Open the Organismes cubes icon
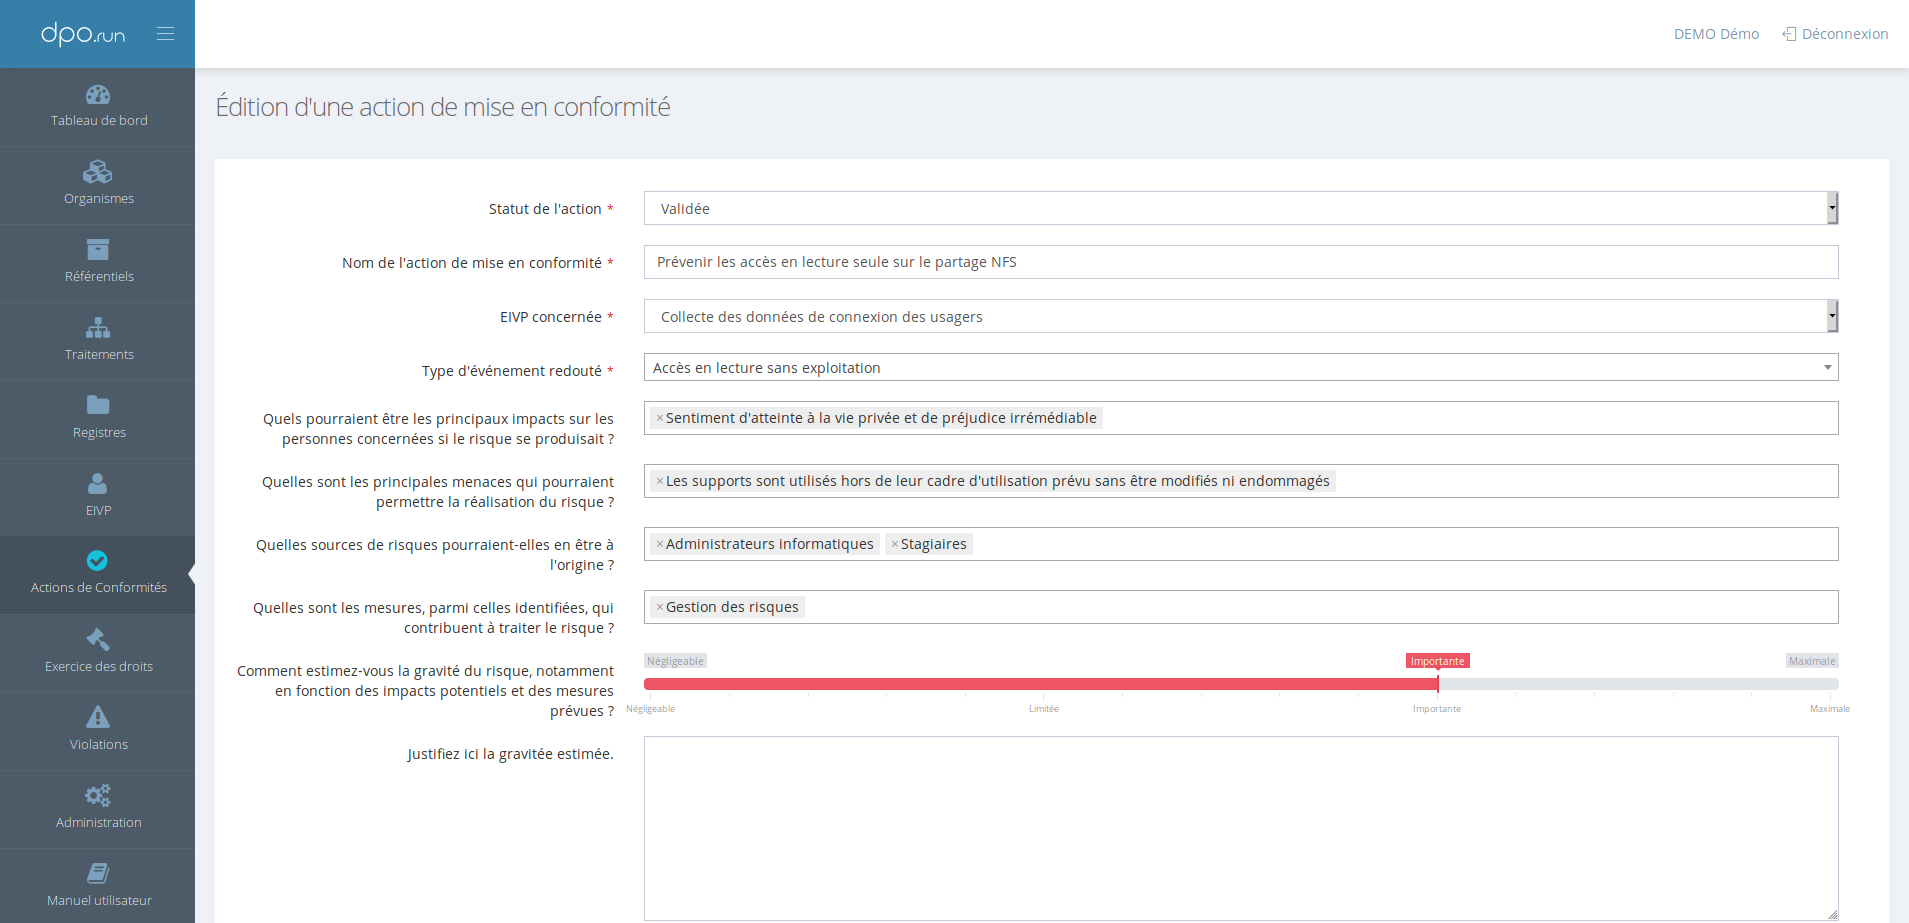Screen dimensions: 1909x923 coord(98,172)
